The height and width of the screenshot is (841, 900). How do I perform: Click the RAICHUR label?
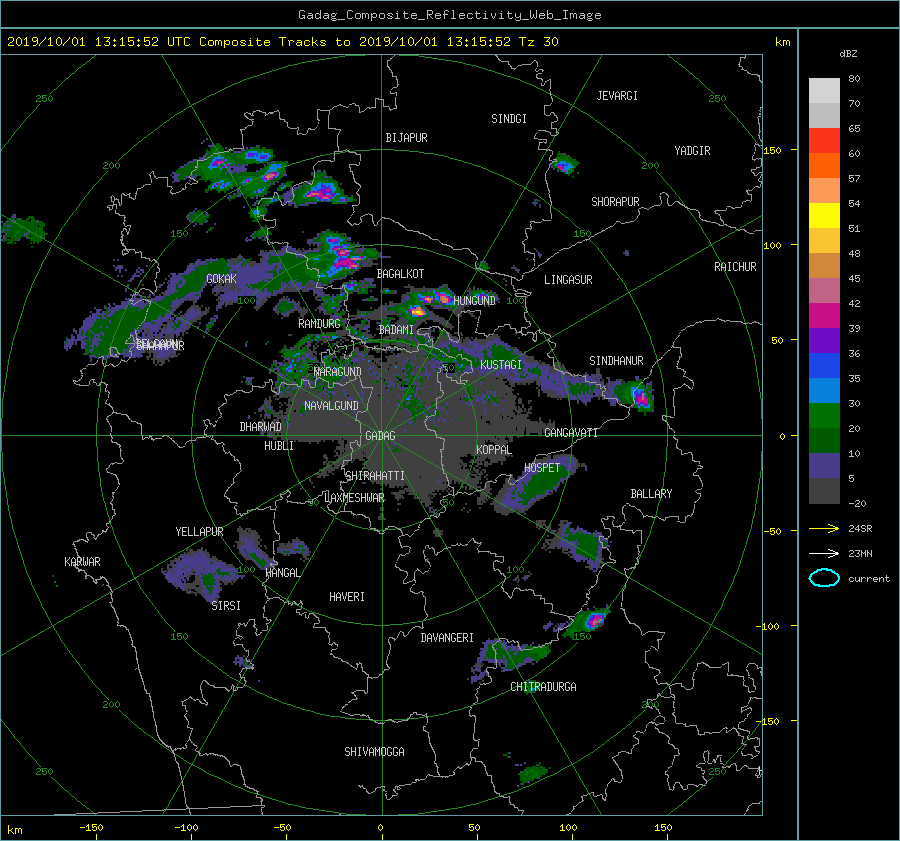735,267
